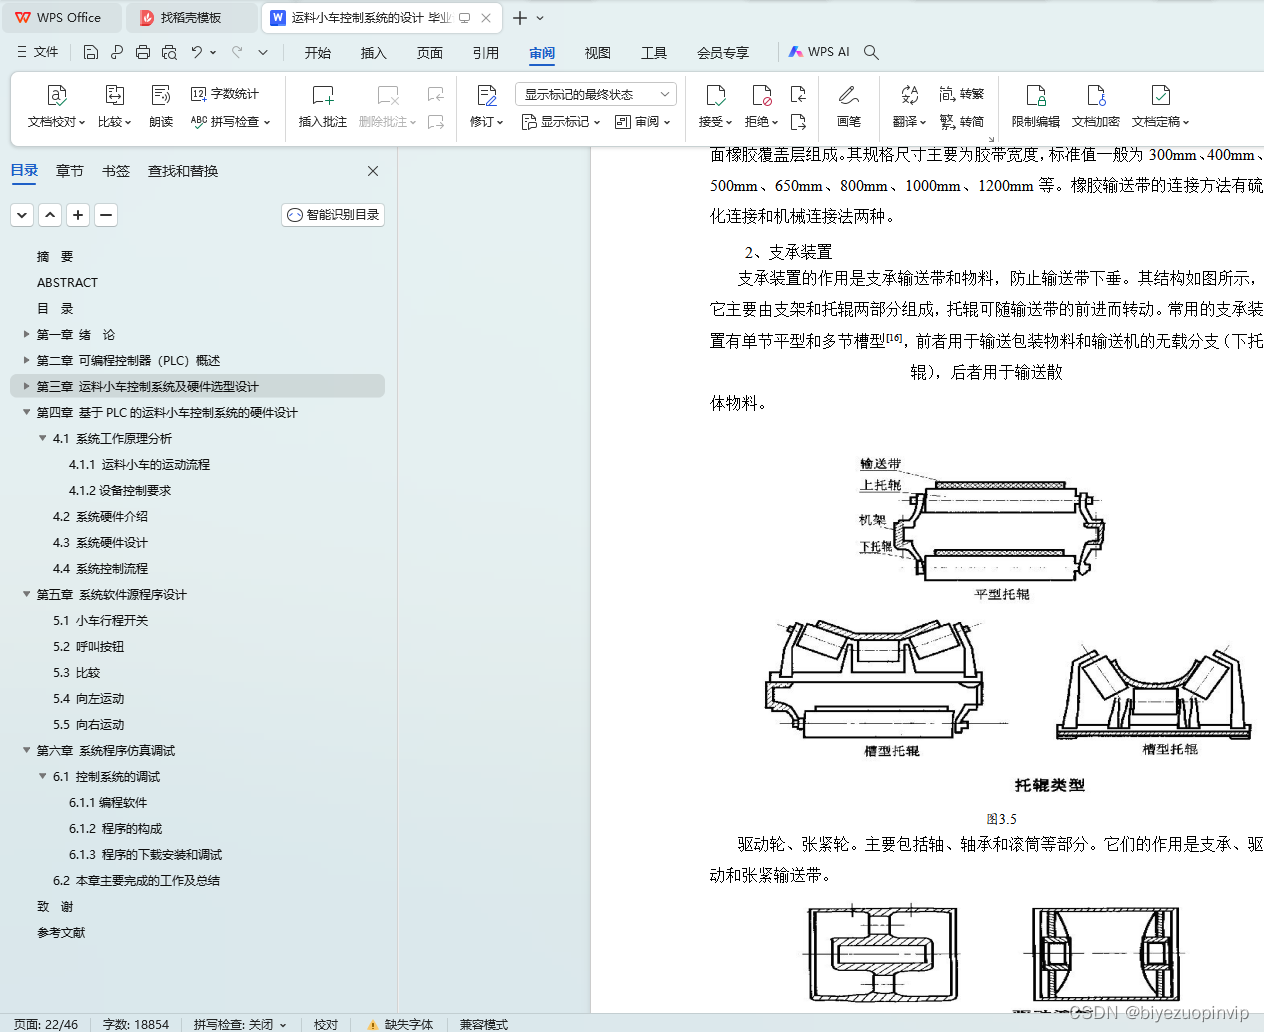Click 智能识别目录 button
This screenshot has height=1032, width=1264.
tap(333, 215)
